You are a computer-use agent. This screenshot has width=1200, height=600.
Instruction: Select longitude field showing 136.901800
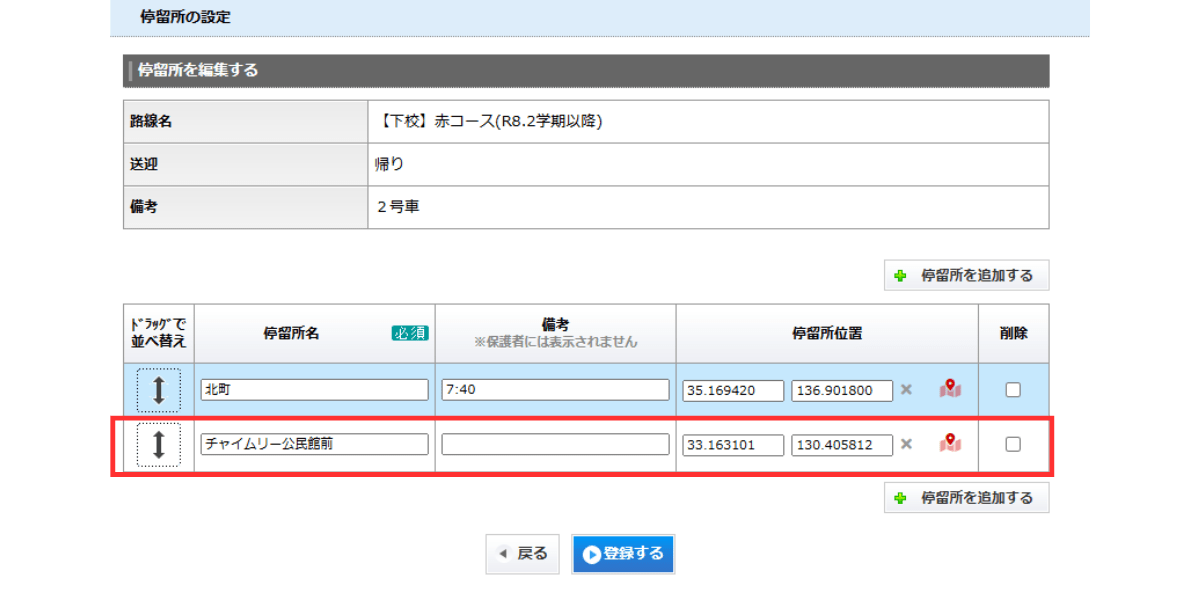click(x=842, y=390)
